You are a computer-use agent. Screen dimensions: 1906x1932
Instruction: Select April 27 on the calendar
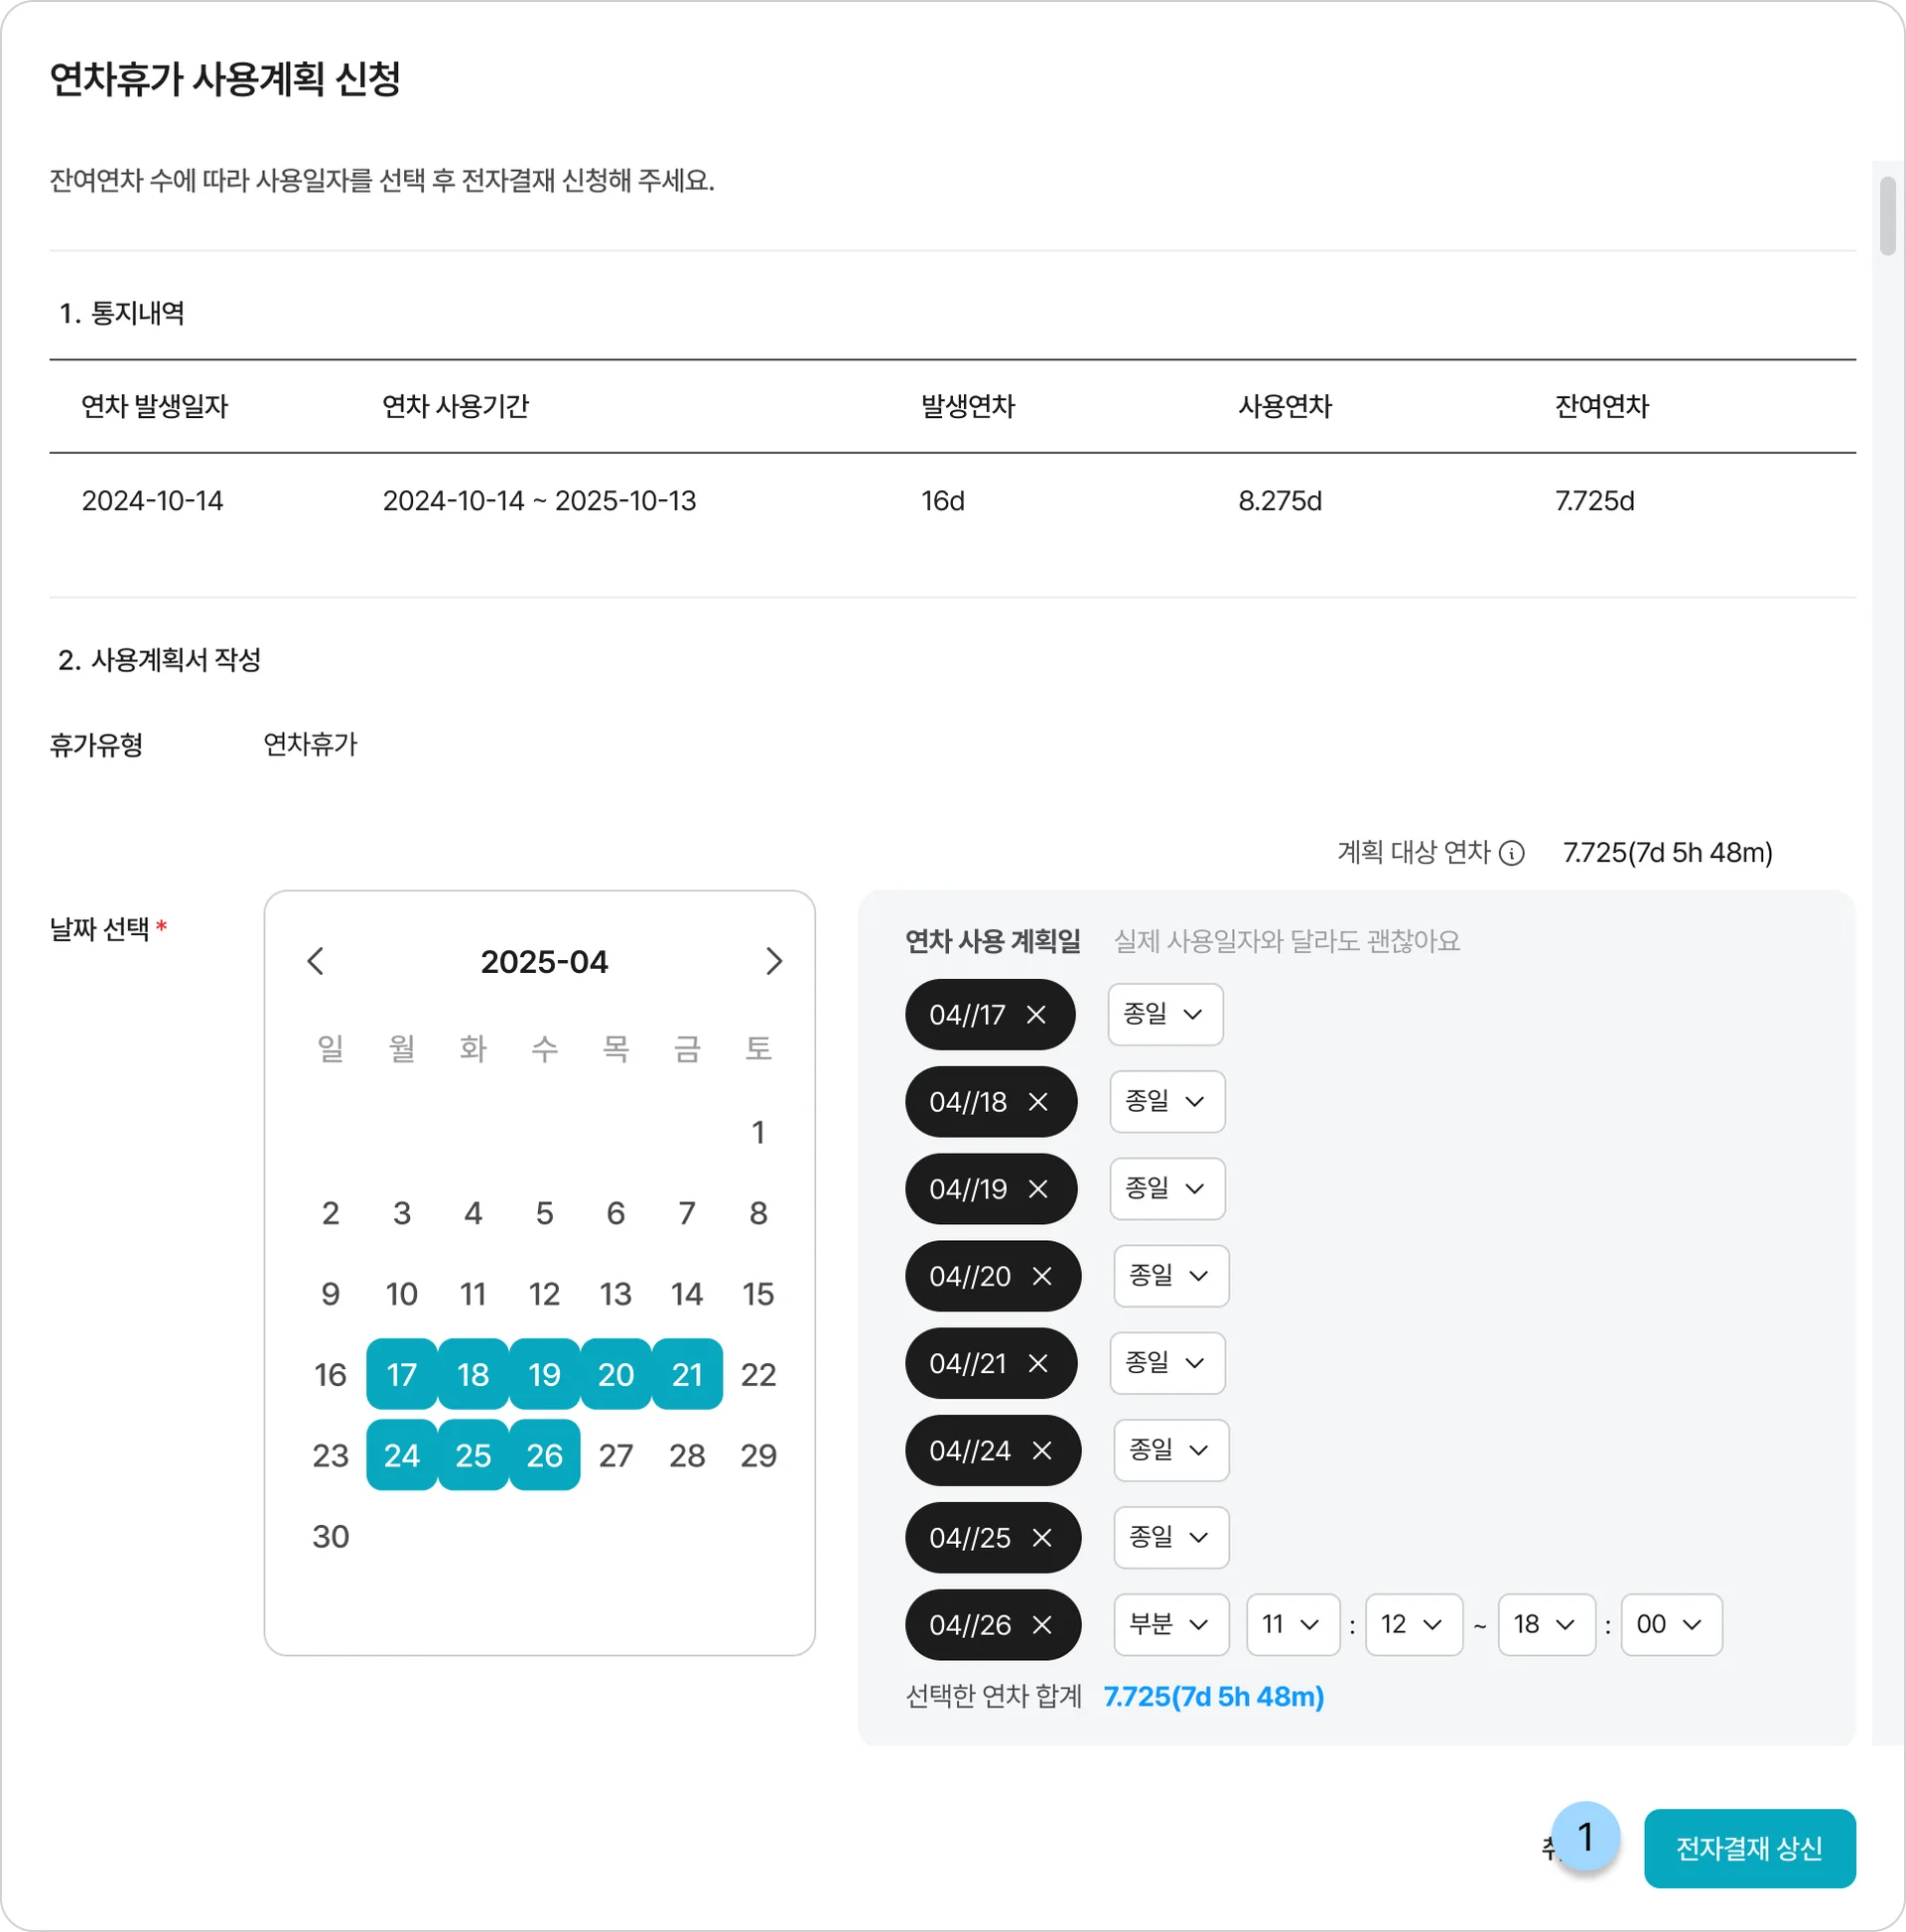pyautogui.click(x=616, y=1455)
